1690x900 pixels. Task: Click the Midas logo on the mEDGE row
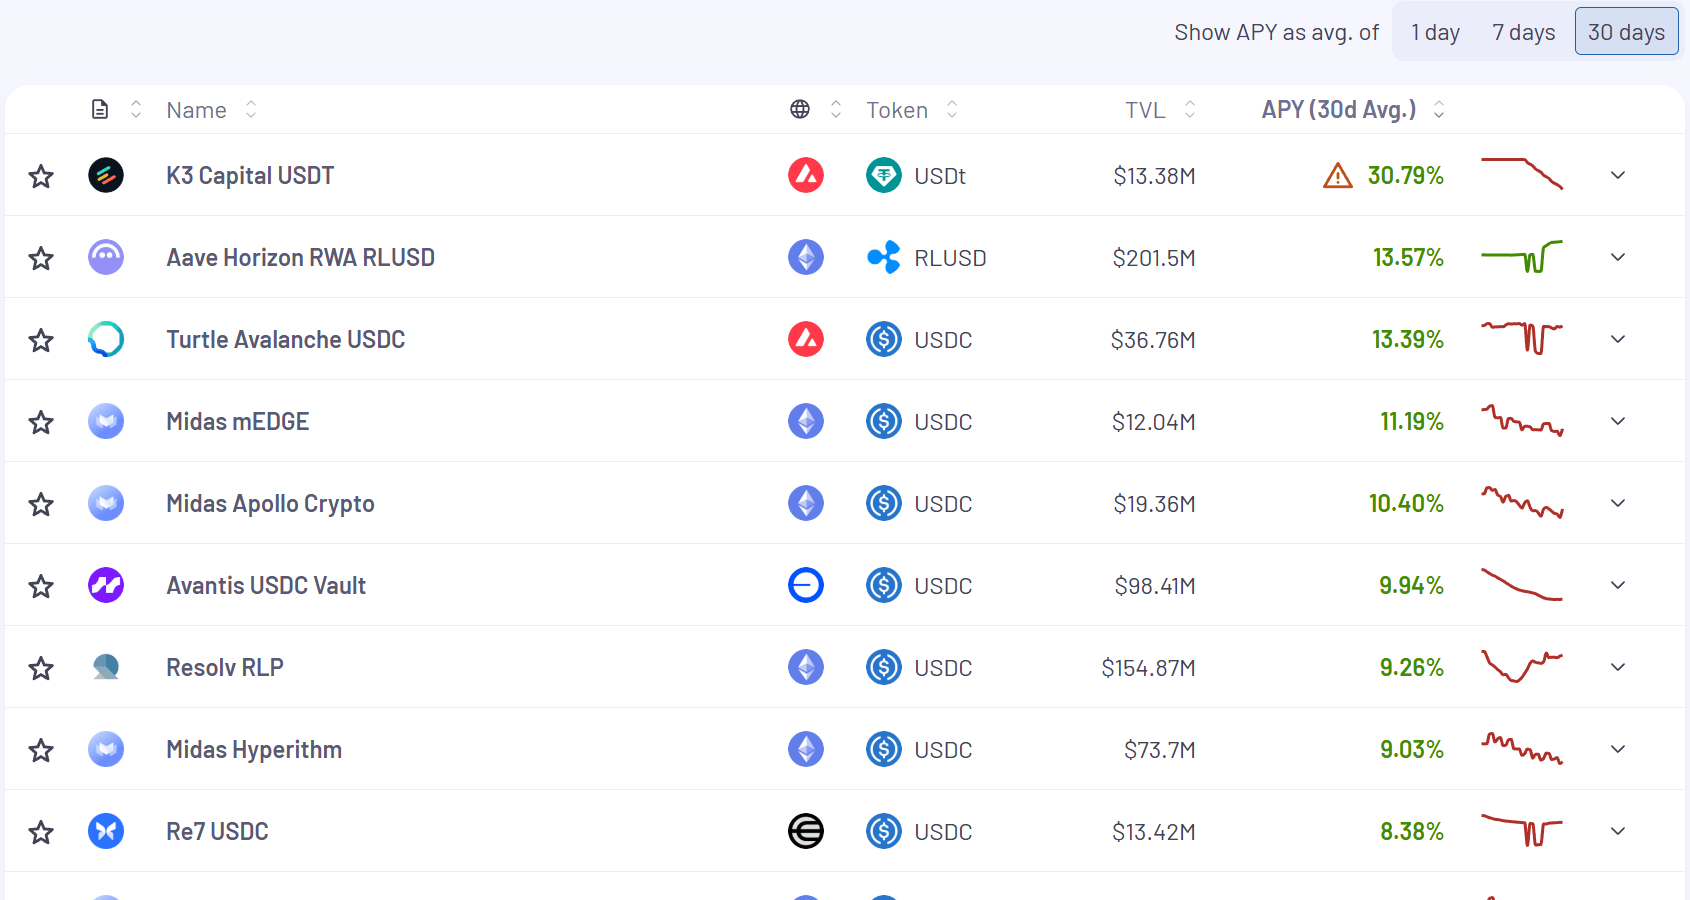(x=106, y=422)
